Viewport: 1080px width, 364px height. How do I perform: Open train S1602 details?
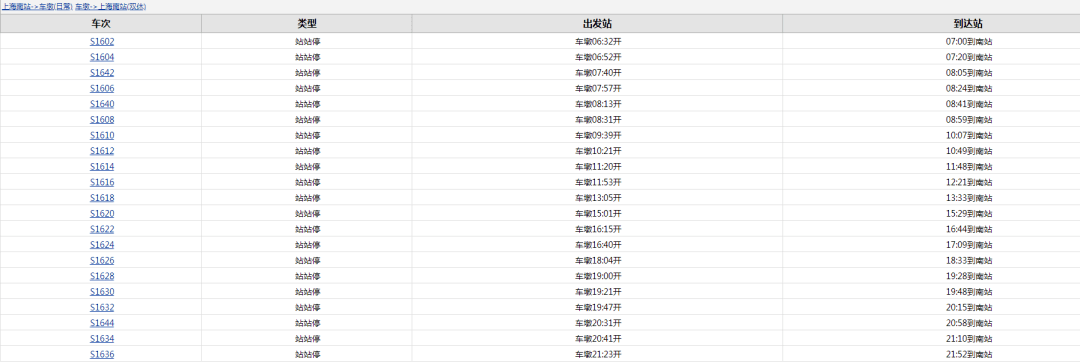pos(102,41)
